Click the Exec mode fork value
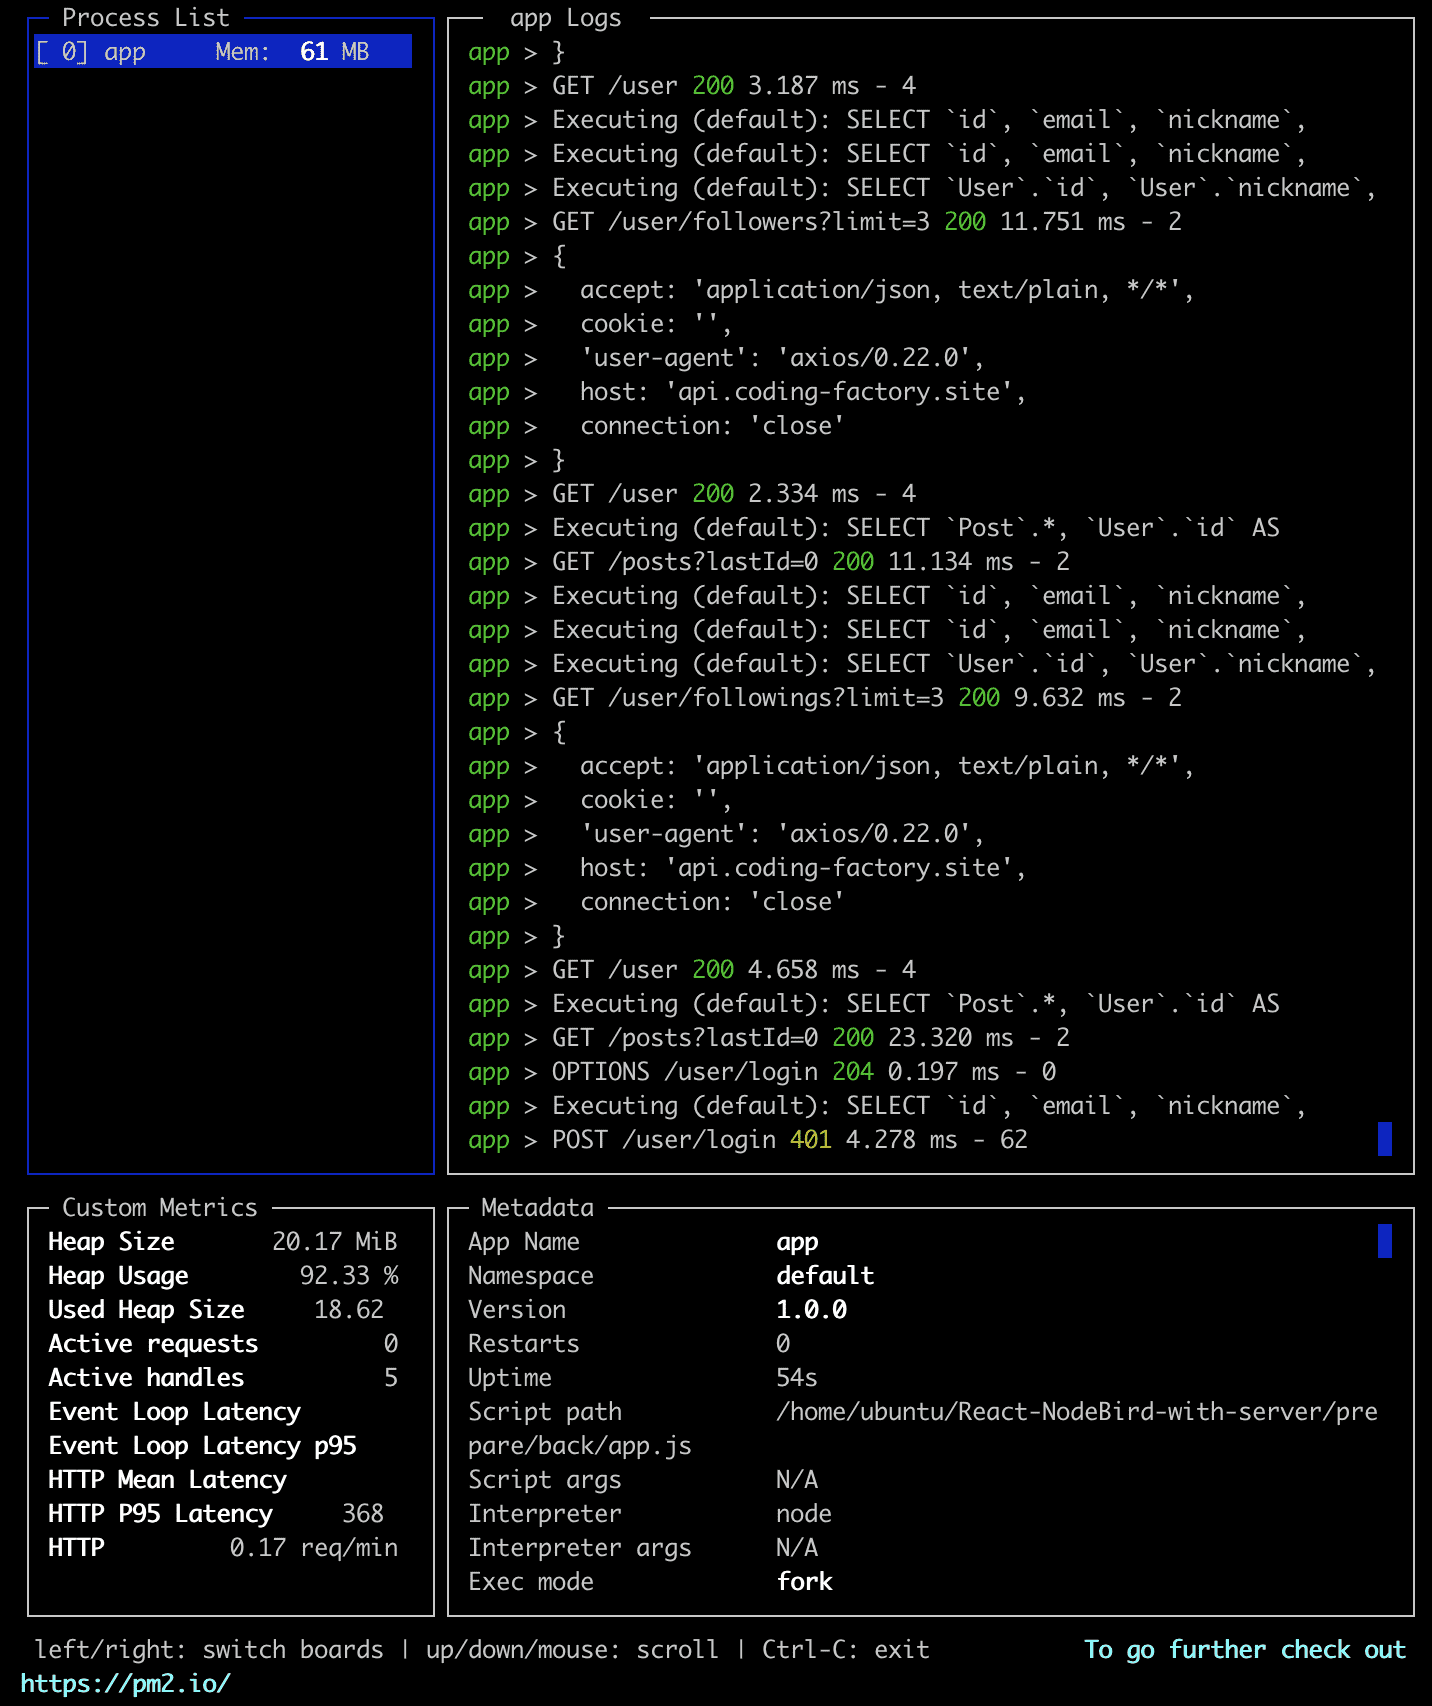Image resolution: width=1432 pixels, height=1706 pixels. (804, 1581)
